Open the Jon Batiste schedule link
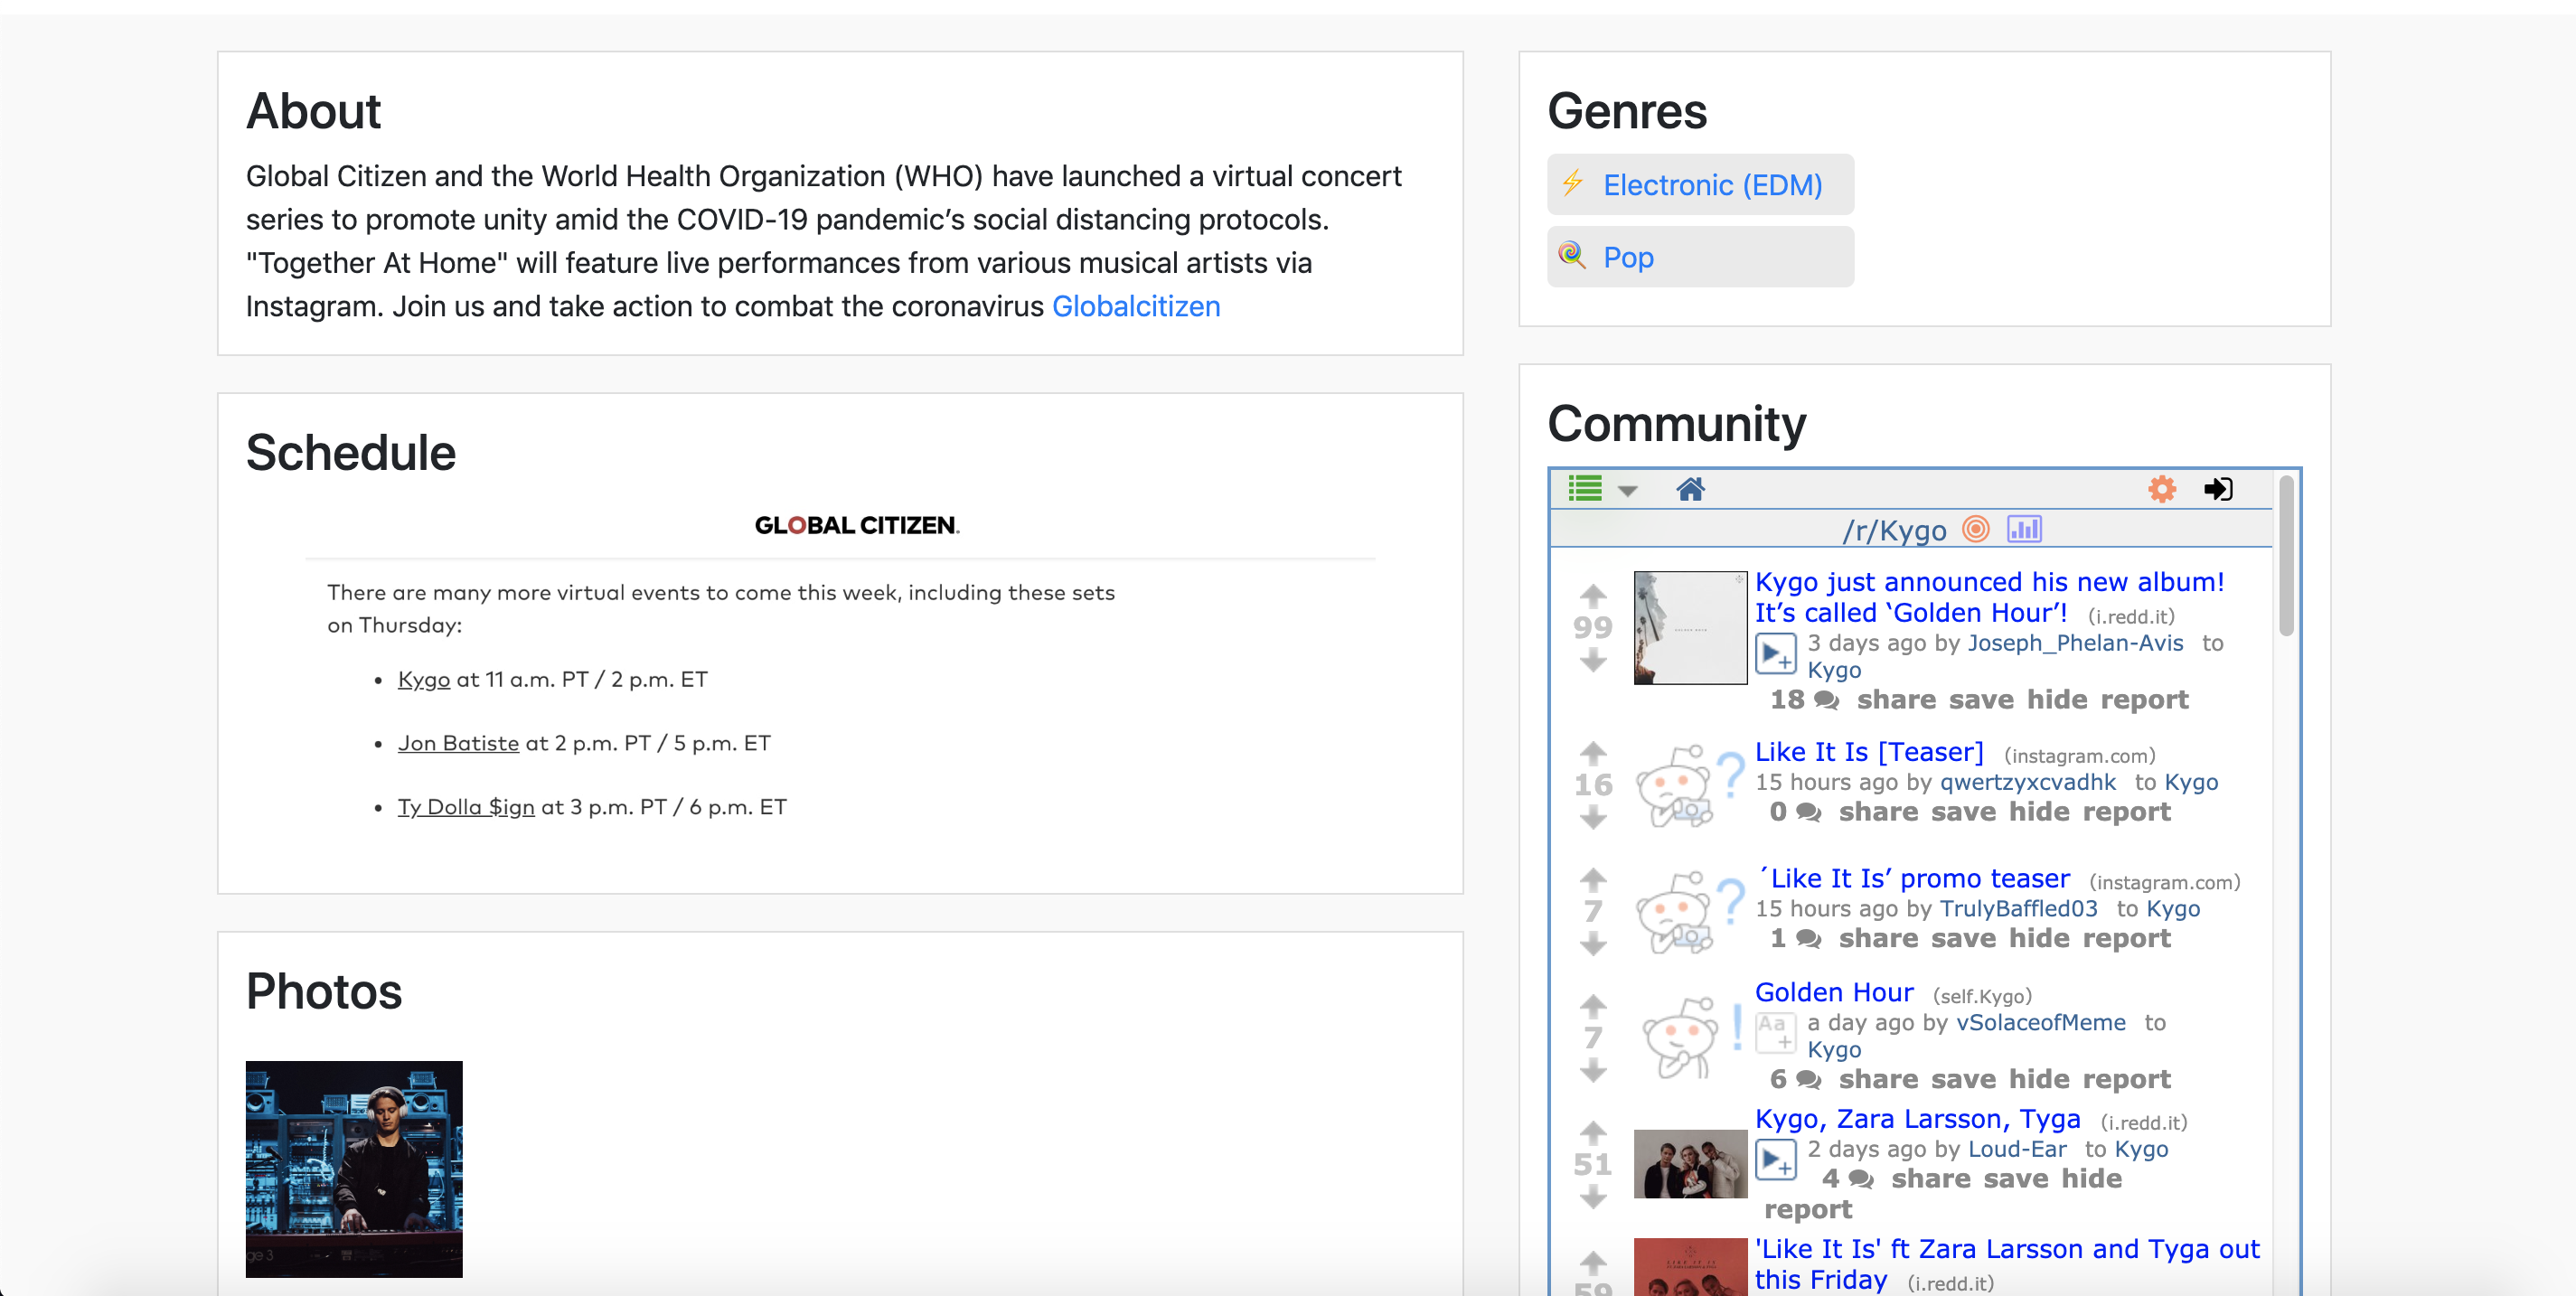Viewport: 2576px width, 1296px height. click(x=458, y=743)
